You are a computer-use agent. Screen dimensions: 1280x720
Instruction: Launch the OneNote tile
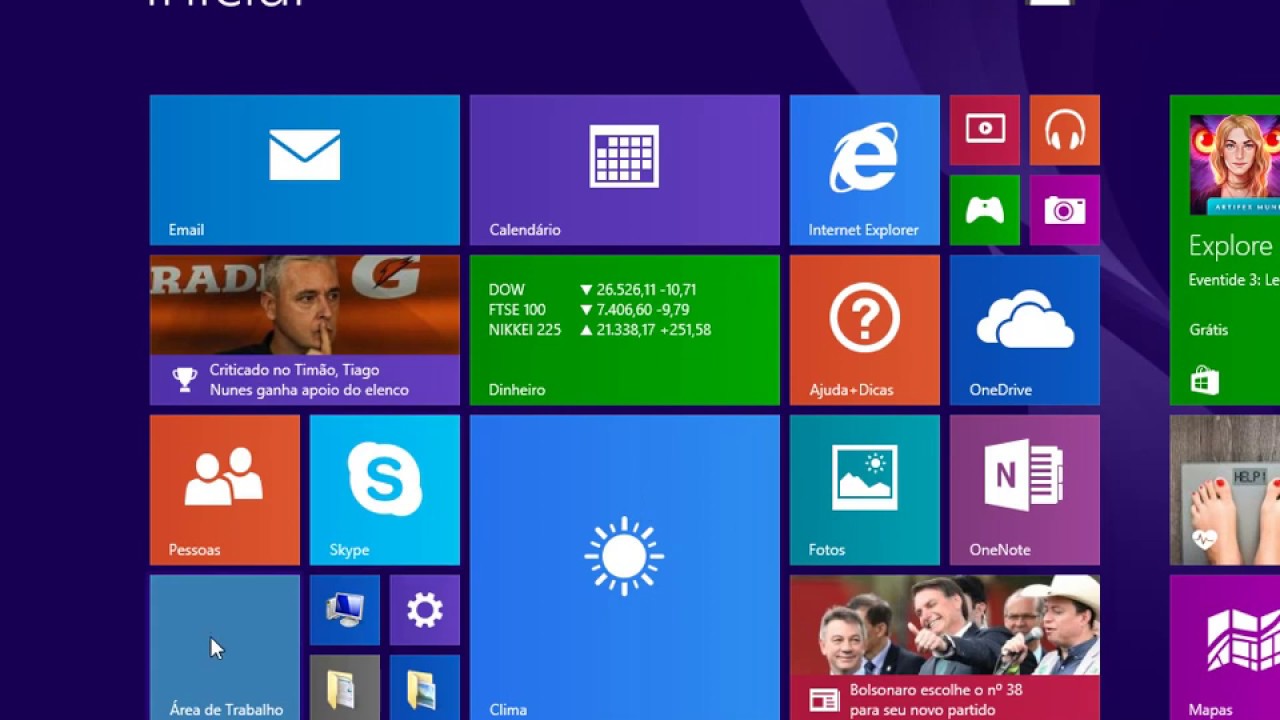1025,490
